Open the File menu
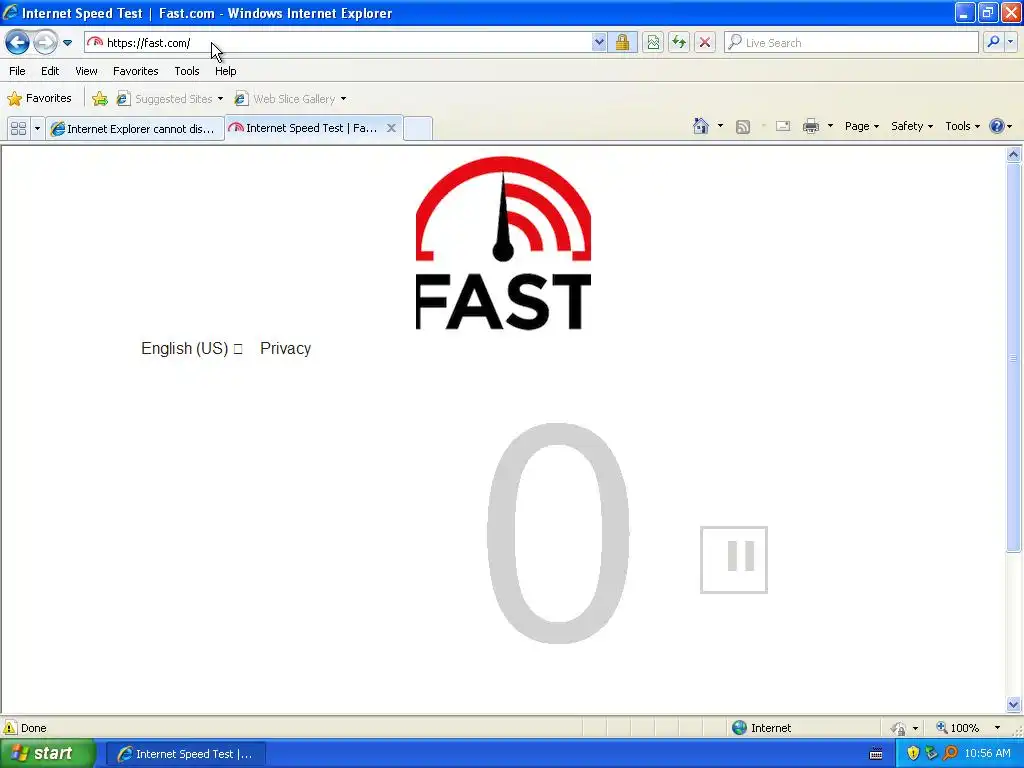The width and height of the screenshot is (1024, 768). [17, 71]
